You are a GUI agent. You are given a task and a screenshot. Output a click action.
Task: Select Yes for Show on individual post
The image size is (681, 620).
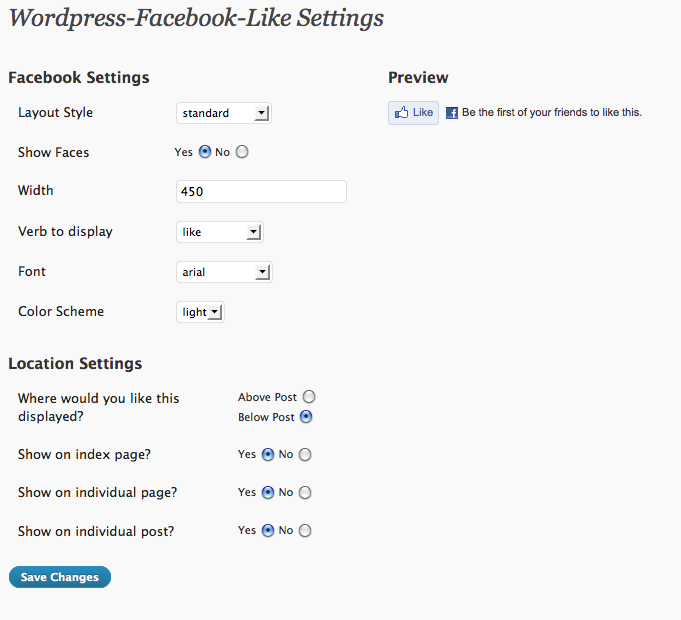pyautogui.click(x=268, y=531)
